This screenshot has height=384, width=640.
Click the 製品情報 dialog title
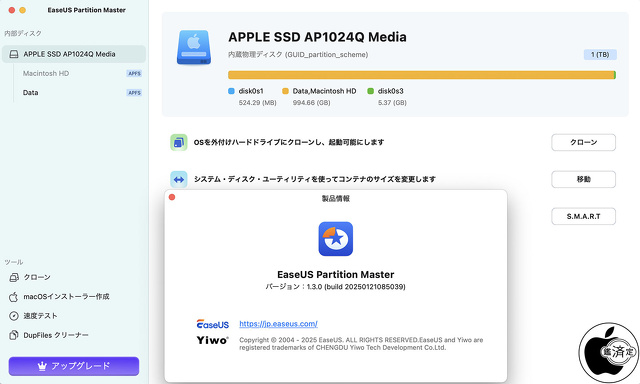pos(336,199)
